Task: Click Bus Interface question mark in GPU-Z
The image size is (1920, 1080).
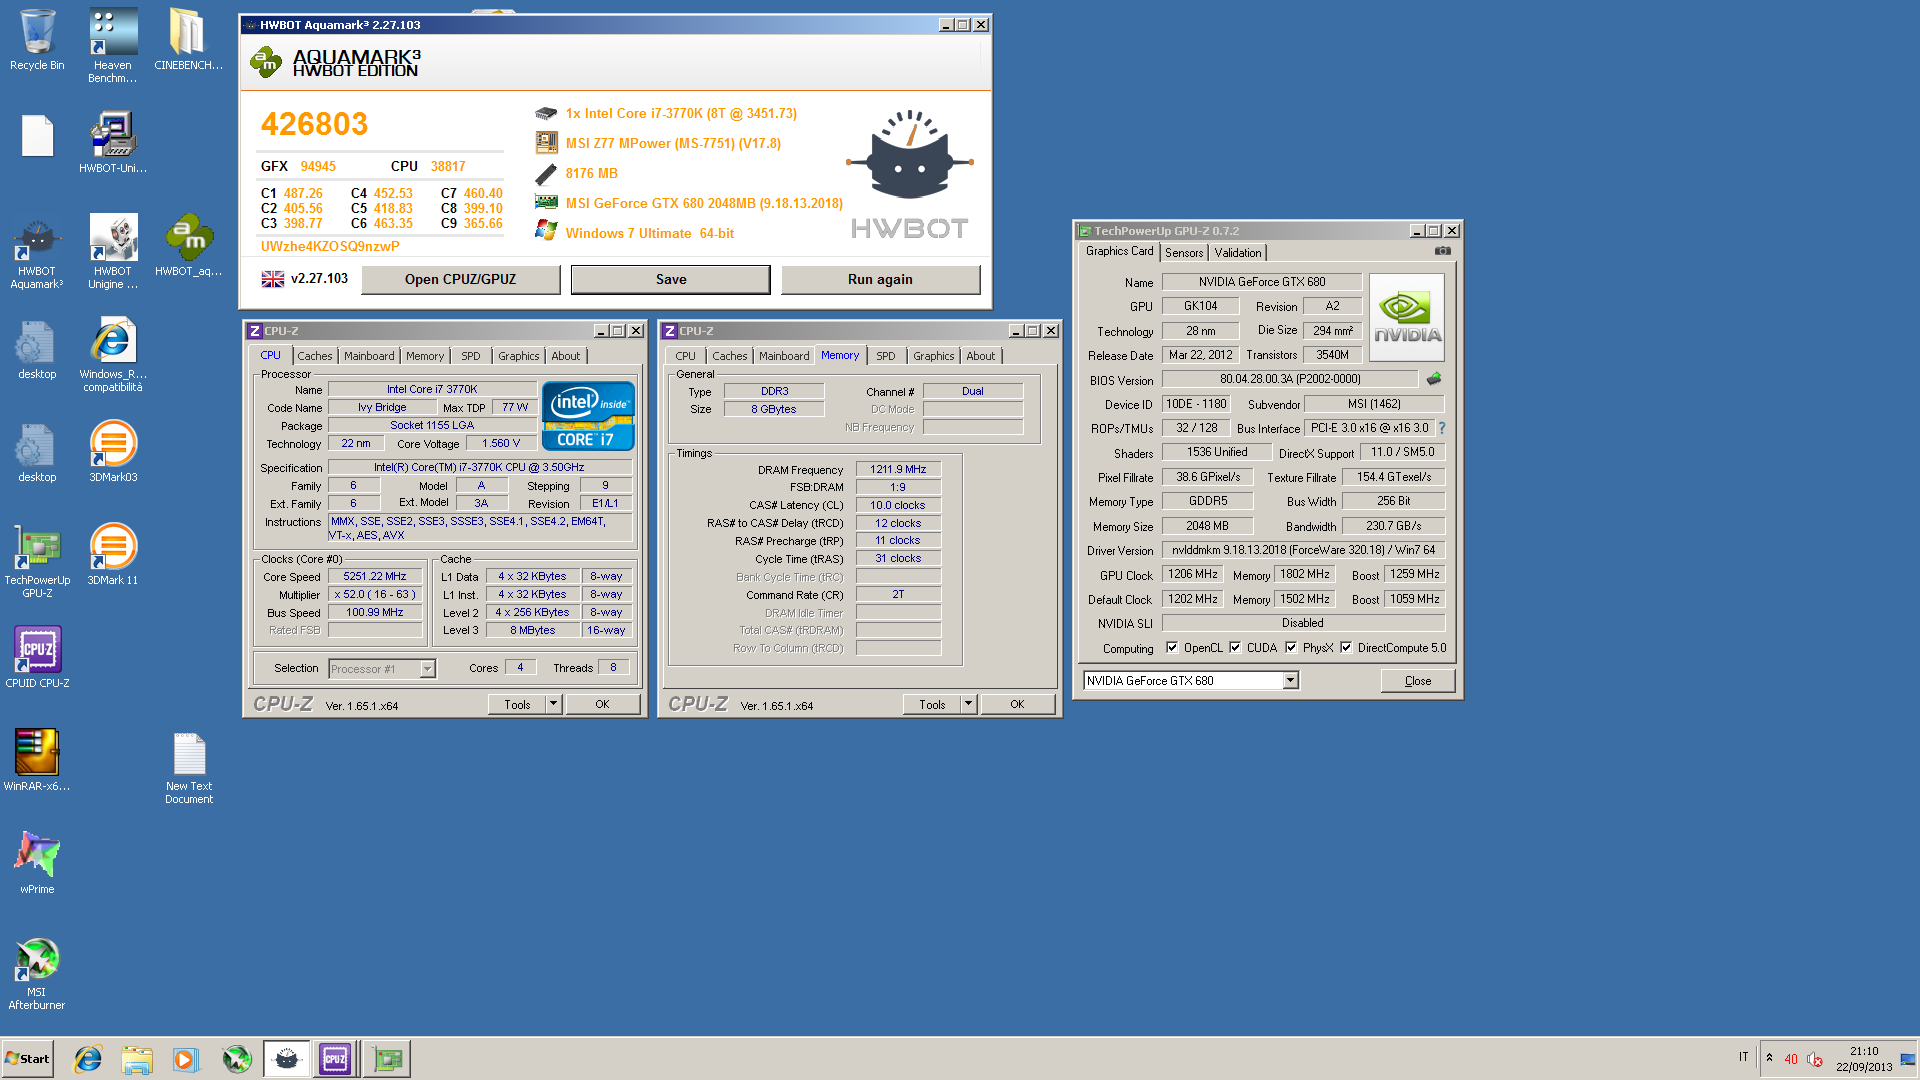Action: (1441, 428)
